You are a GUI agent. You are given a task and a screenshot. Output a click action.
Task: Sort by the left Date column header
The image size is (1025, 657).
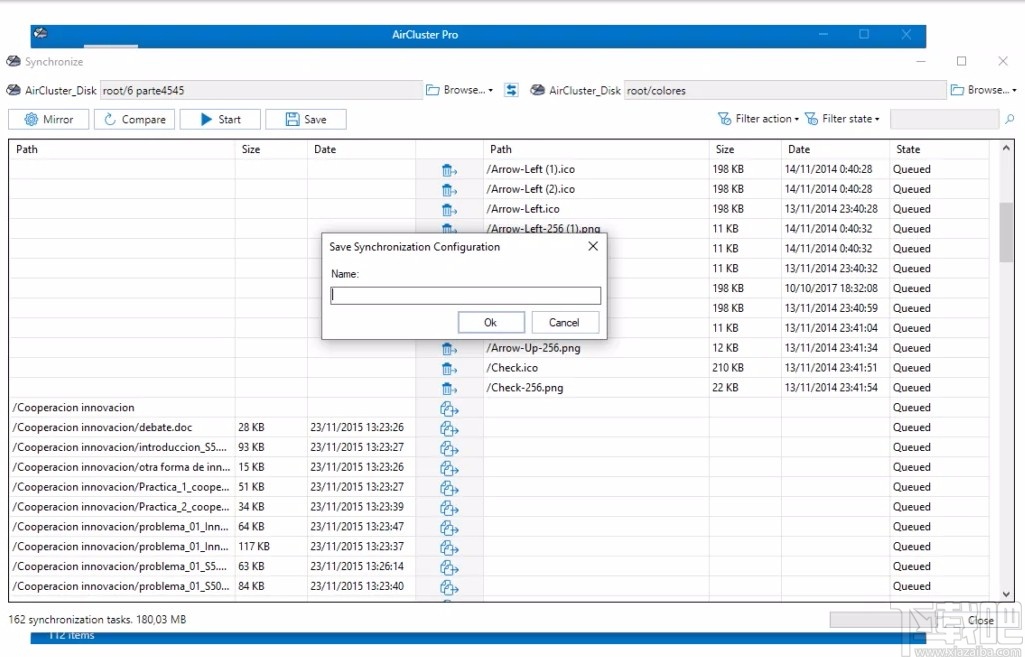point(361,149)
